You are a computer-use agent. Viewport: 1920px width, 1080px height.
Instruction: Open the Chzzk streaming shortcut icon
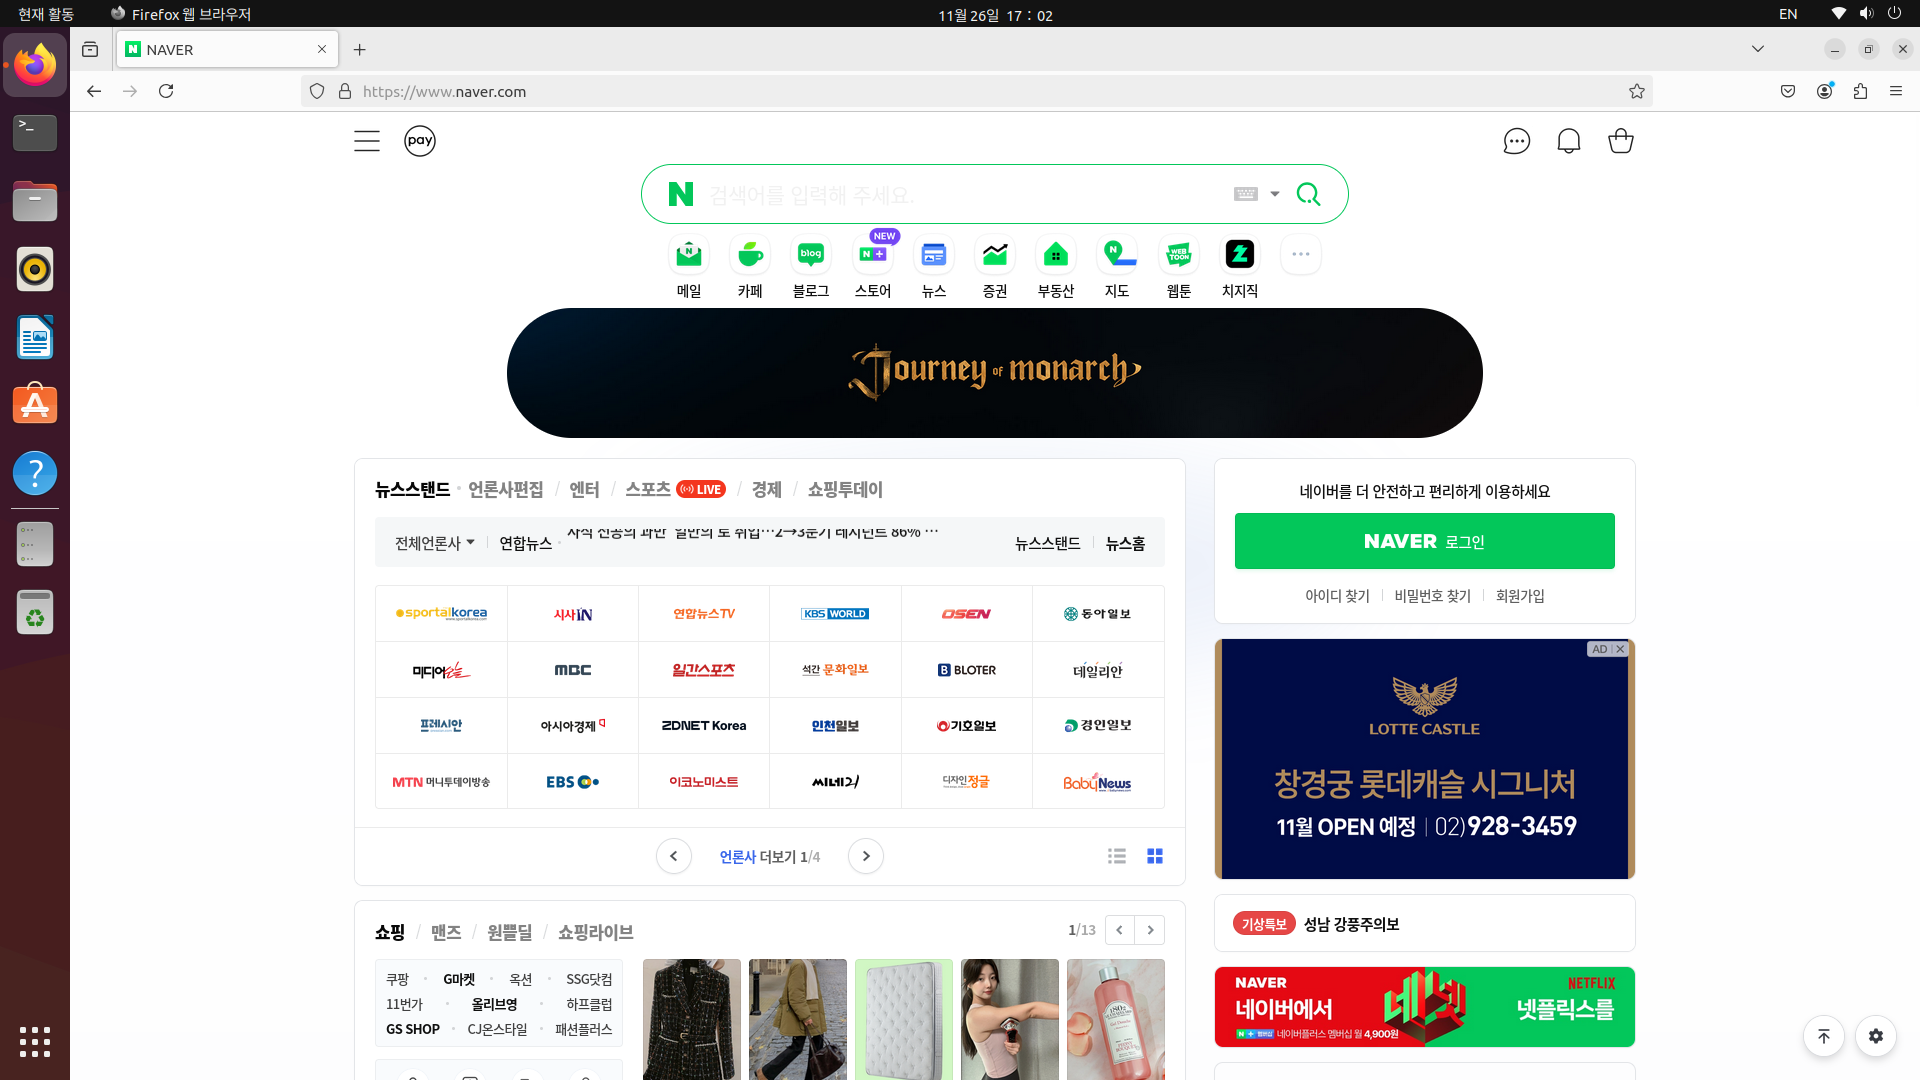[x=1239, y=256]
